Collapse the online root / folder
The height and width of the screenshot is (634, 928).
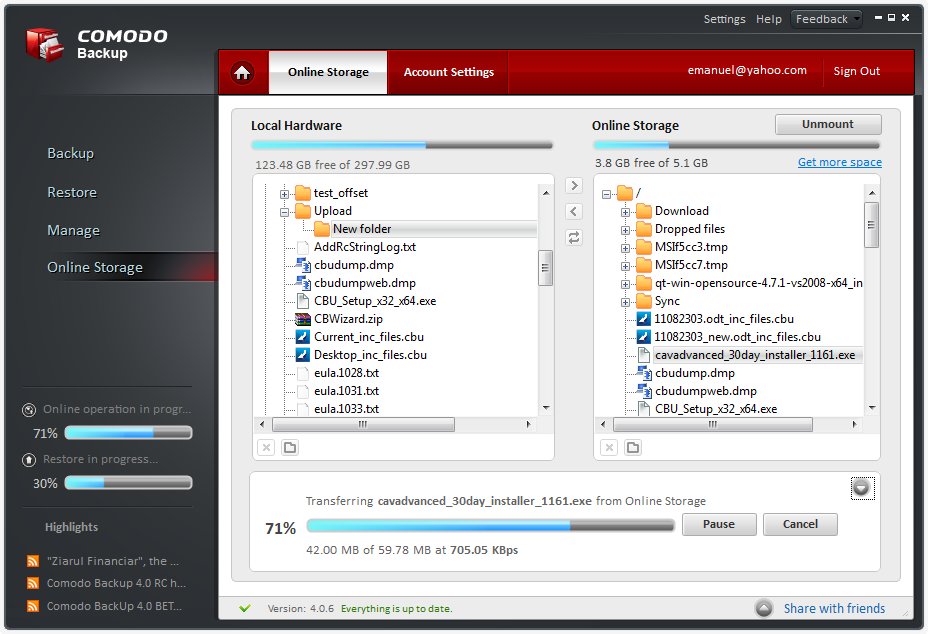coord(607,194)
